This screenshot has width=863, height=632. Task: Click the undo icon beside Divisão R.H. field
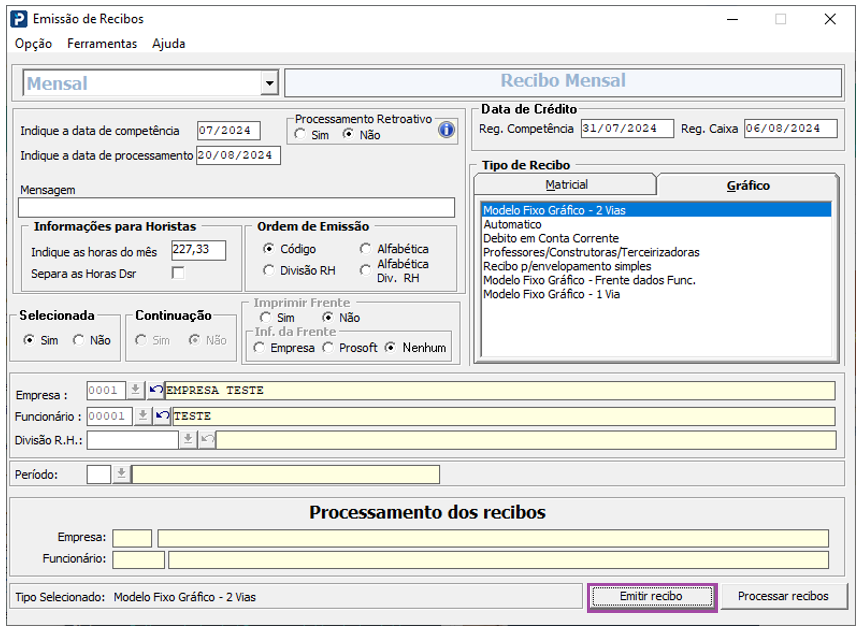click(x=207, y=439)
